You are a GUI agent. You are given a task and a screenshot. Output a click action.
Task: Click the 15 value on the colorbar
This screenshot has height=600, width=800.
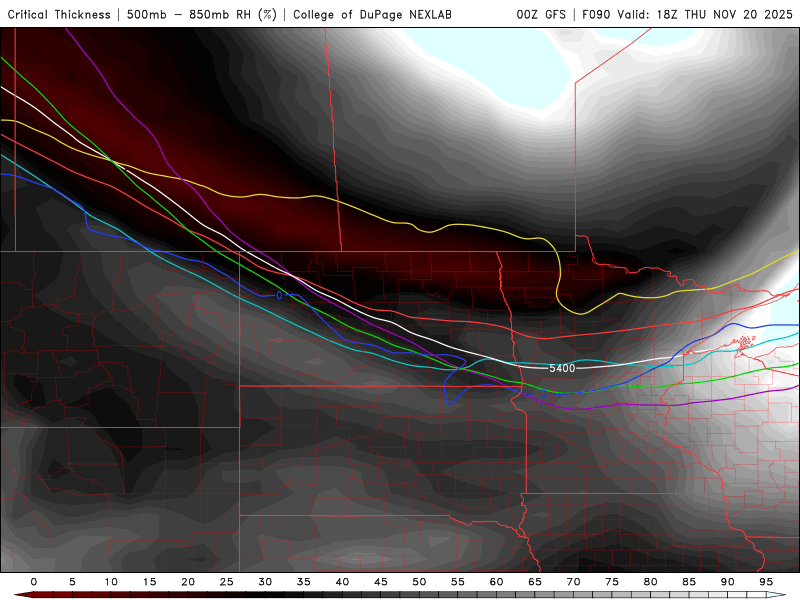click(x=149, y=582)
